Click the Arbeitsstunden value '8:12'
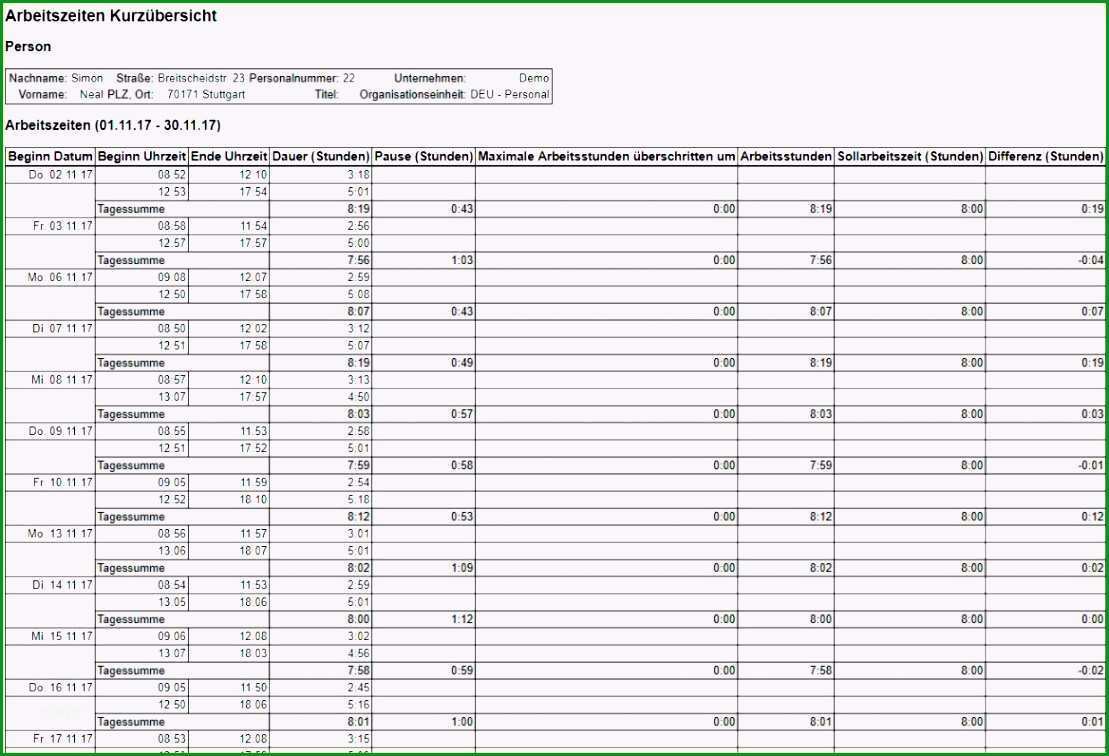Viewport: 1109px width, 756px height. coord(820,517)
